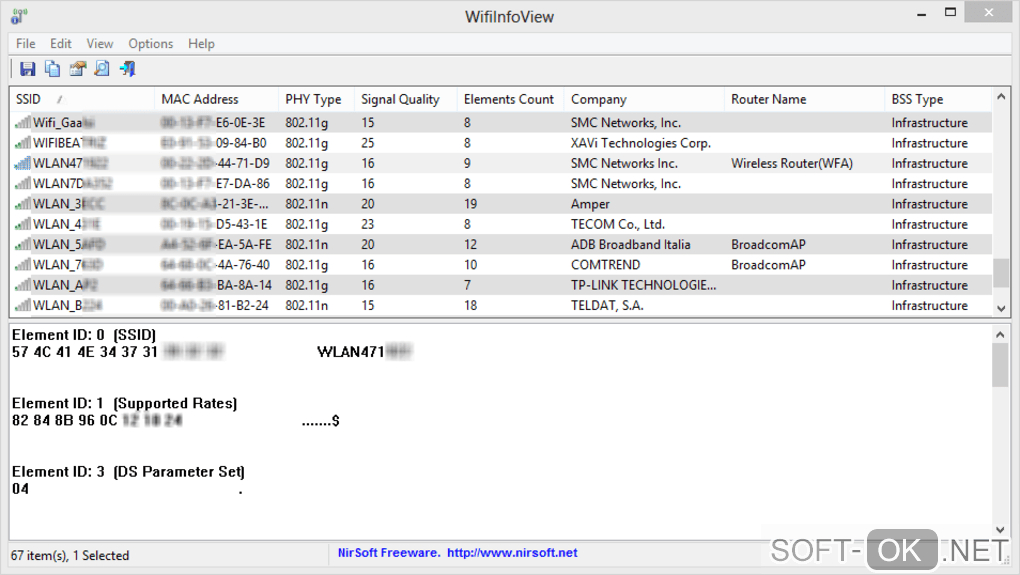Click the network list scroll-up arrow

[x=1001, y=97]
